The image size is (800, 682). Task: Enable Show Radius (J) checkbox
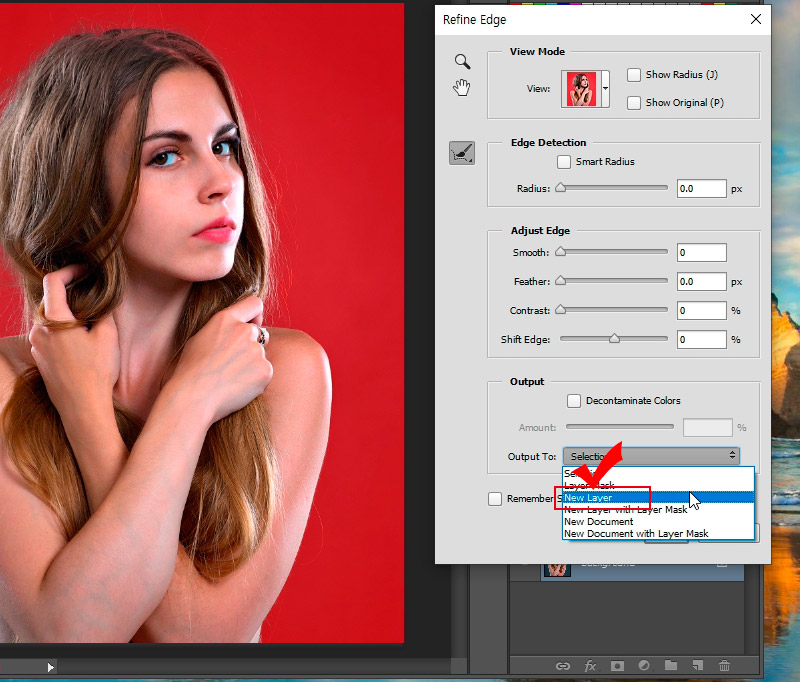tap(634, 75)
